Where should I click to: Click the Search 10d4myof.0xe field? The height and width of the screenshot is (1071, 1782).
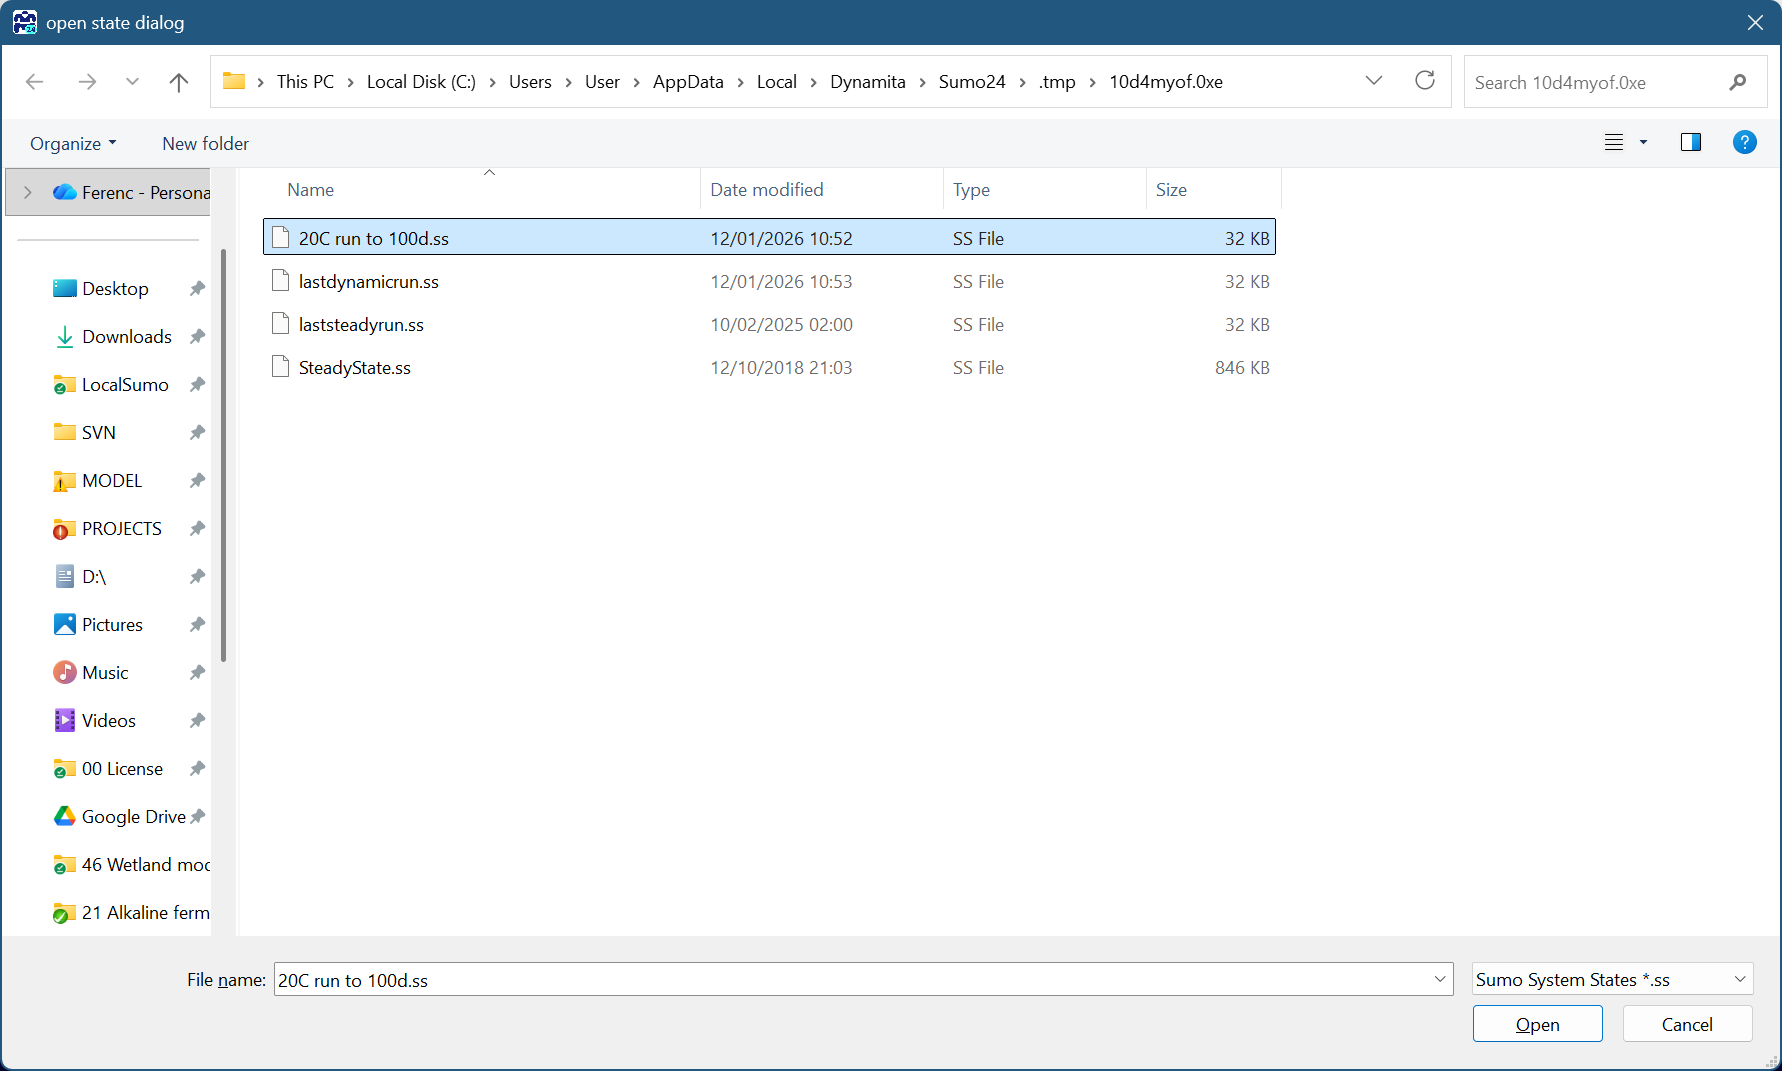point(1594,83)
